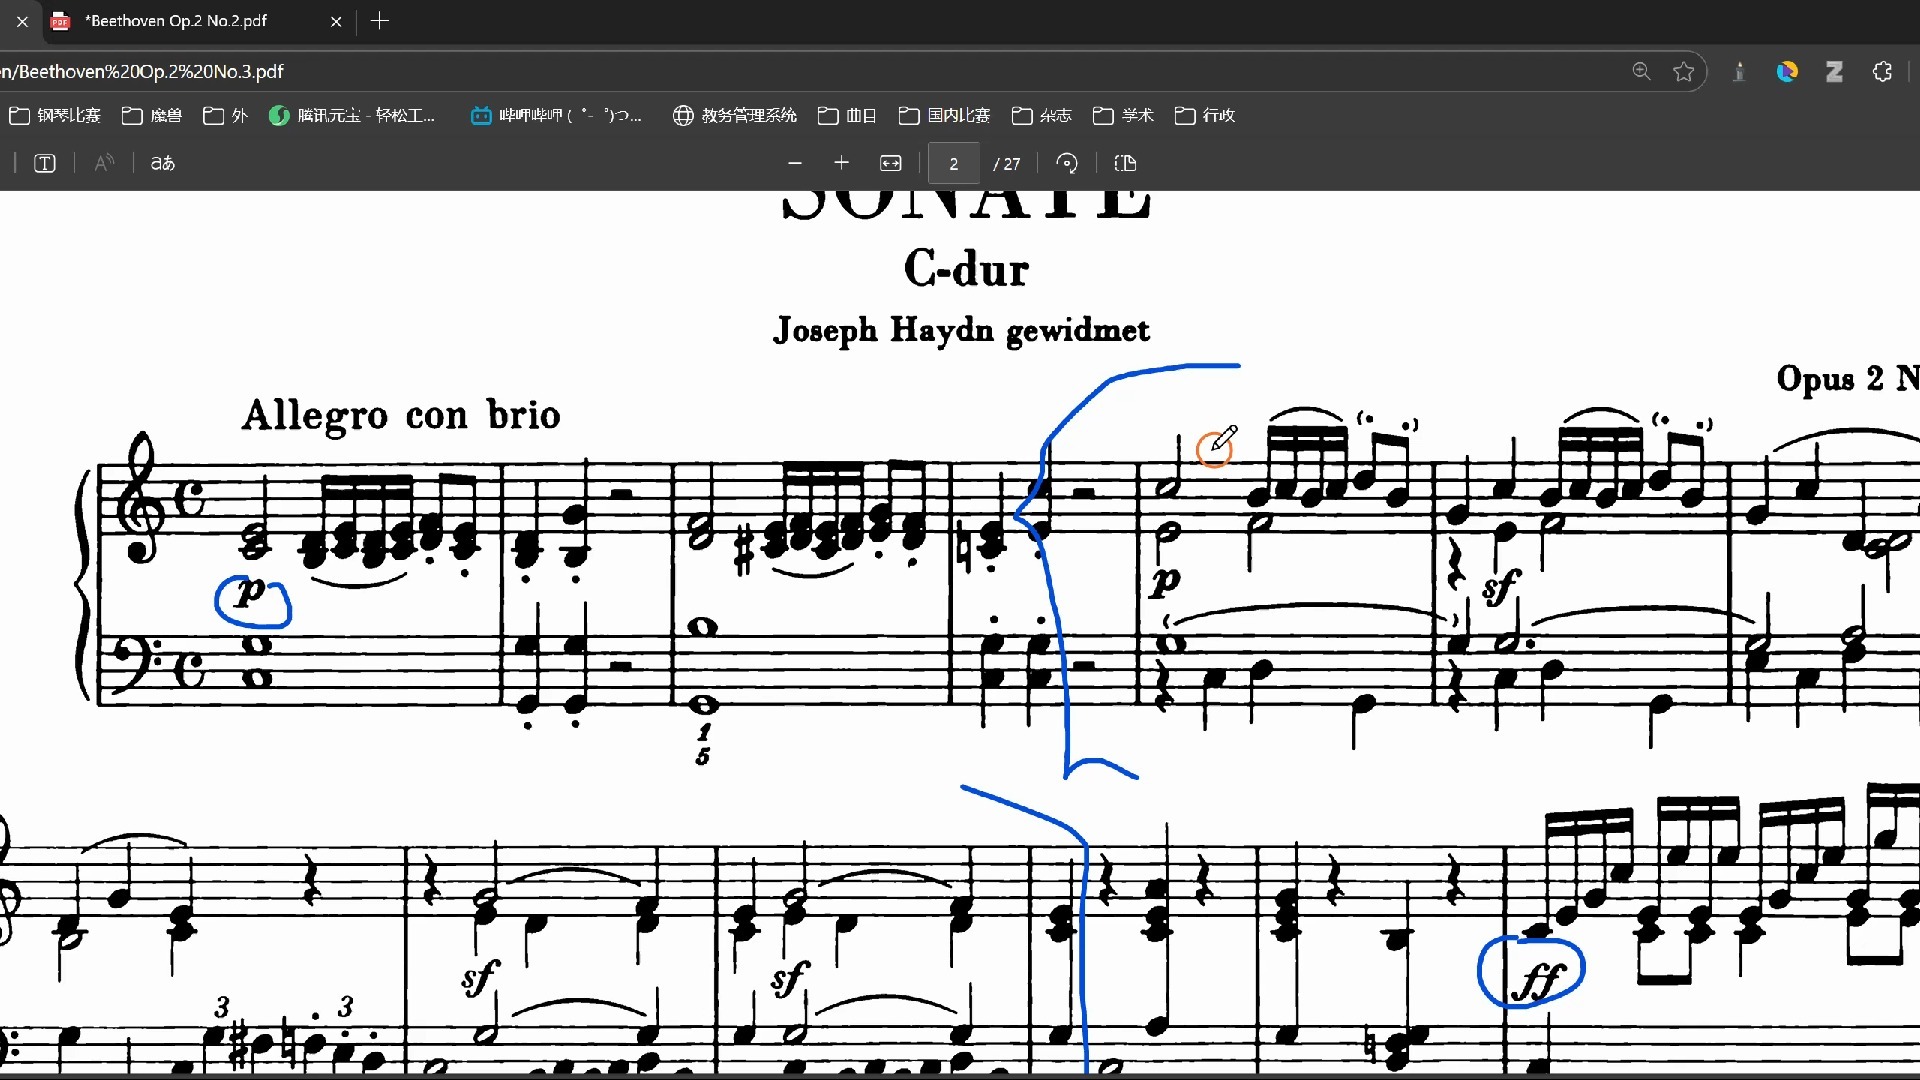
Task: Click the Z extension icon
Action: [1834, 72]
